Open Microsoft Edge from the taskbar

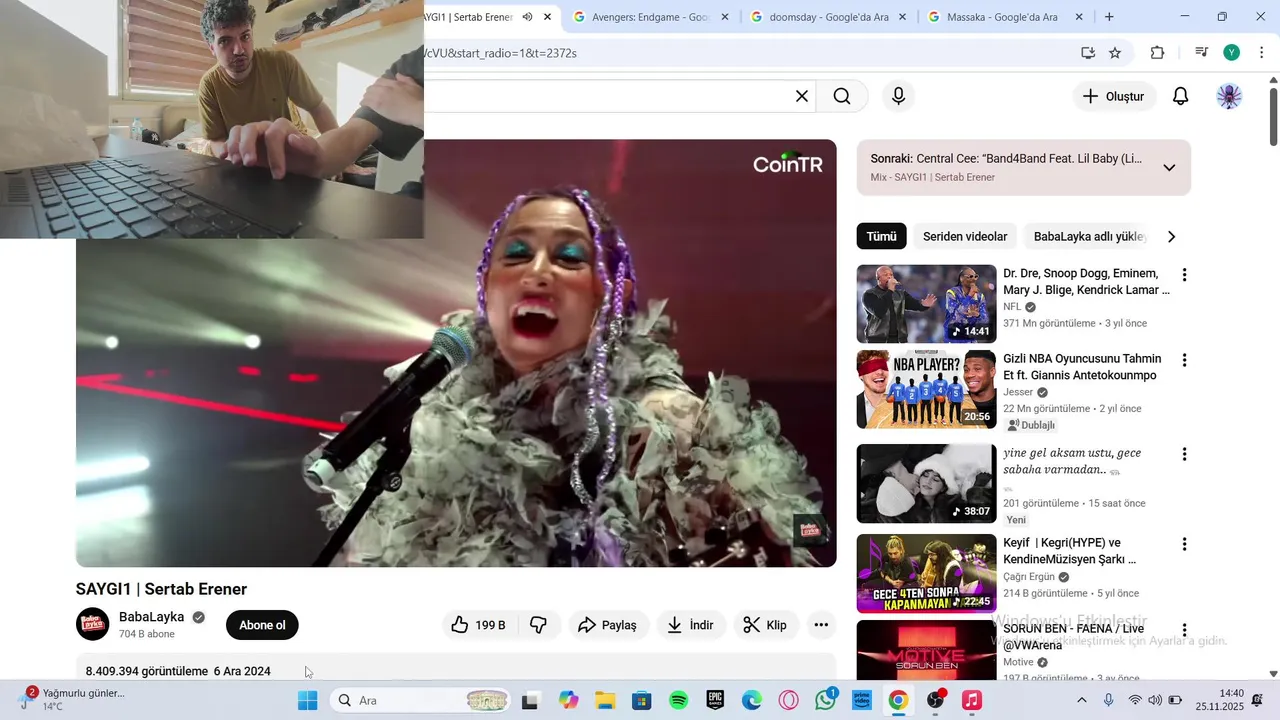[752, 701]
